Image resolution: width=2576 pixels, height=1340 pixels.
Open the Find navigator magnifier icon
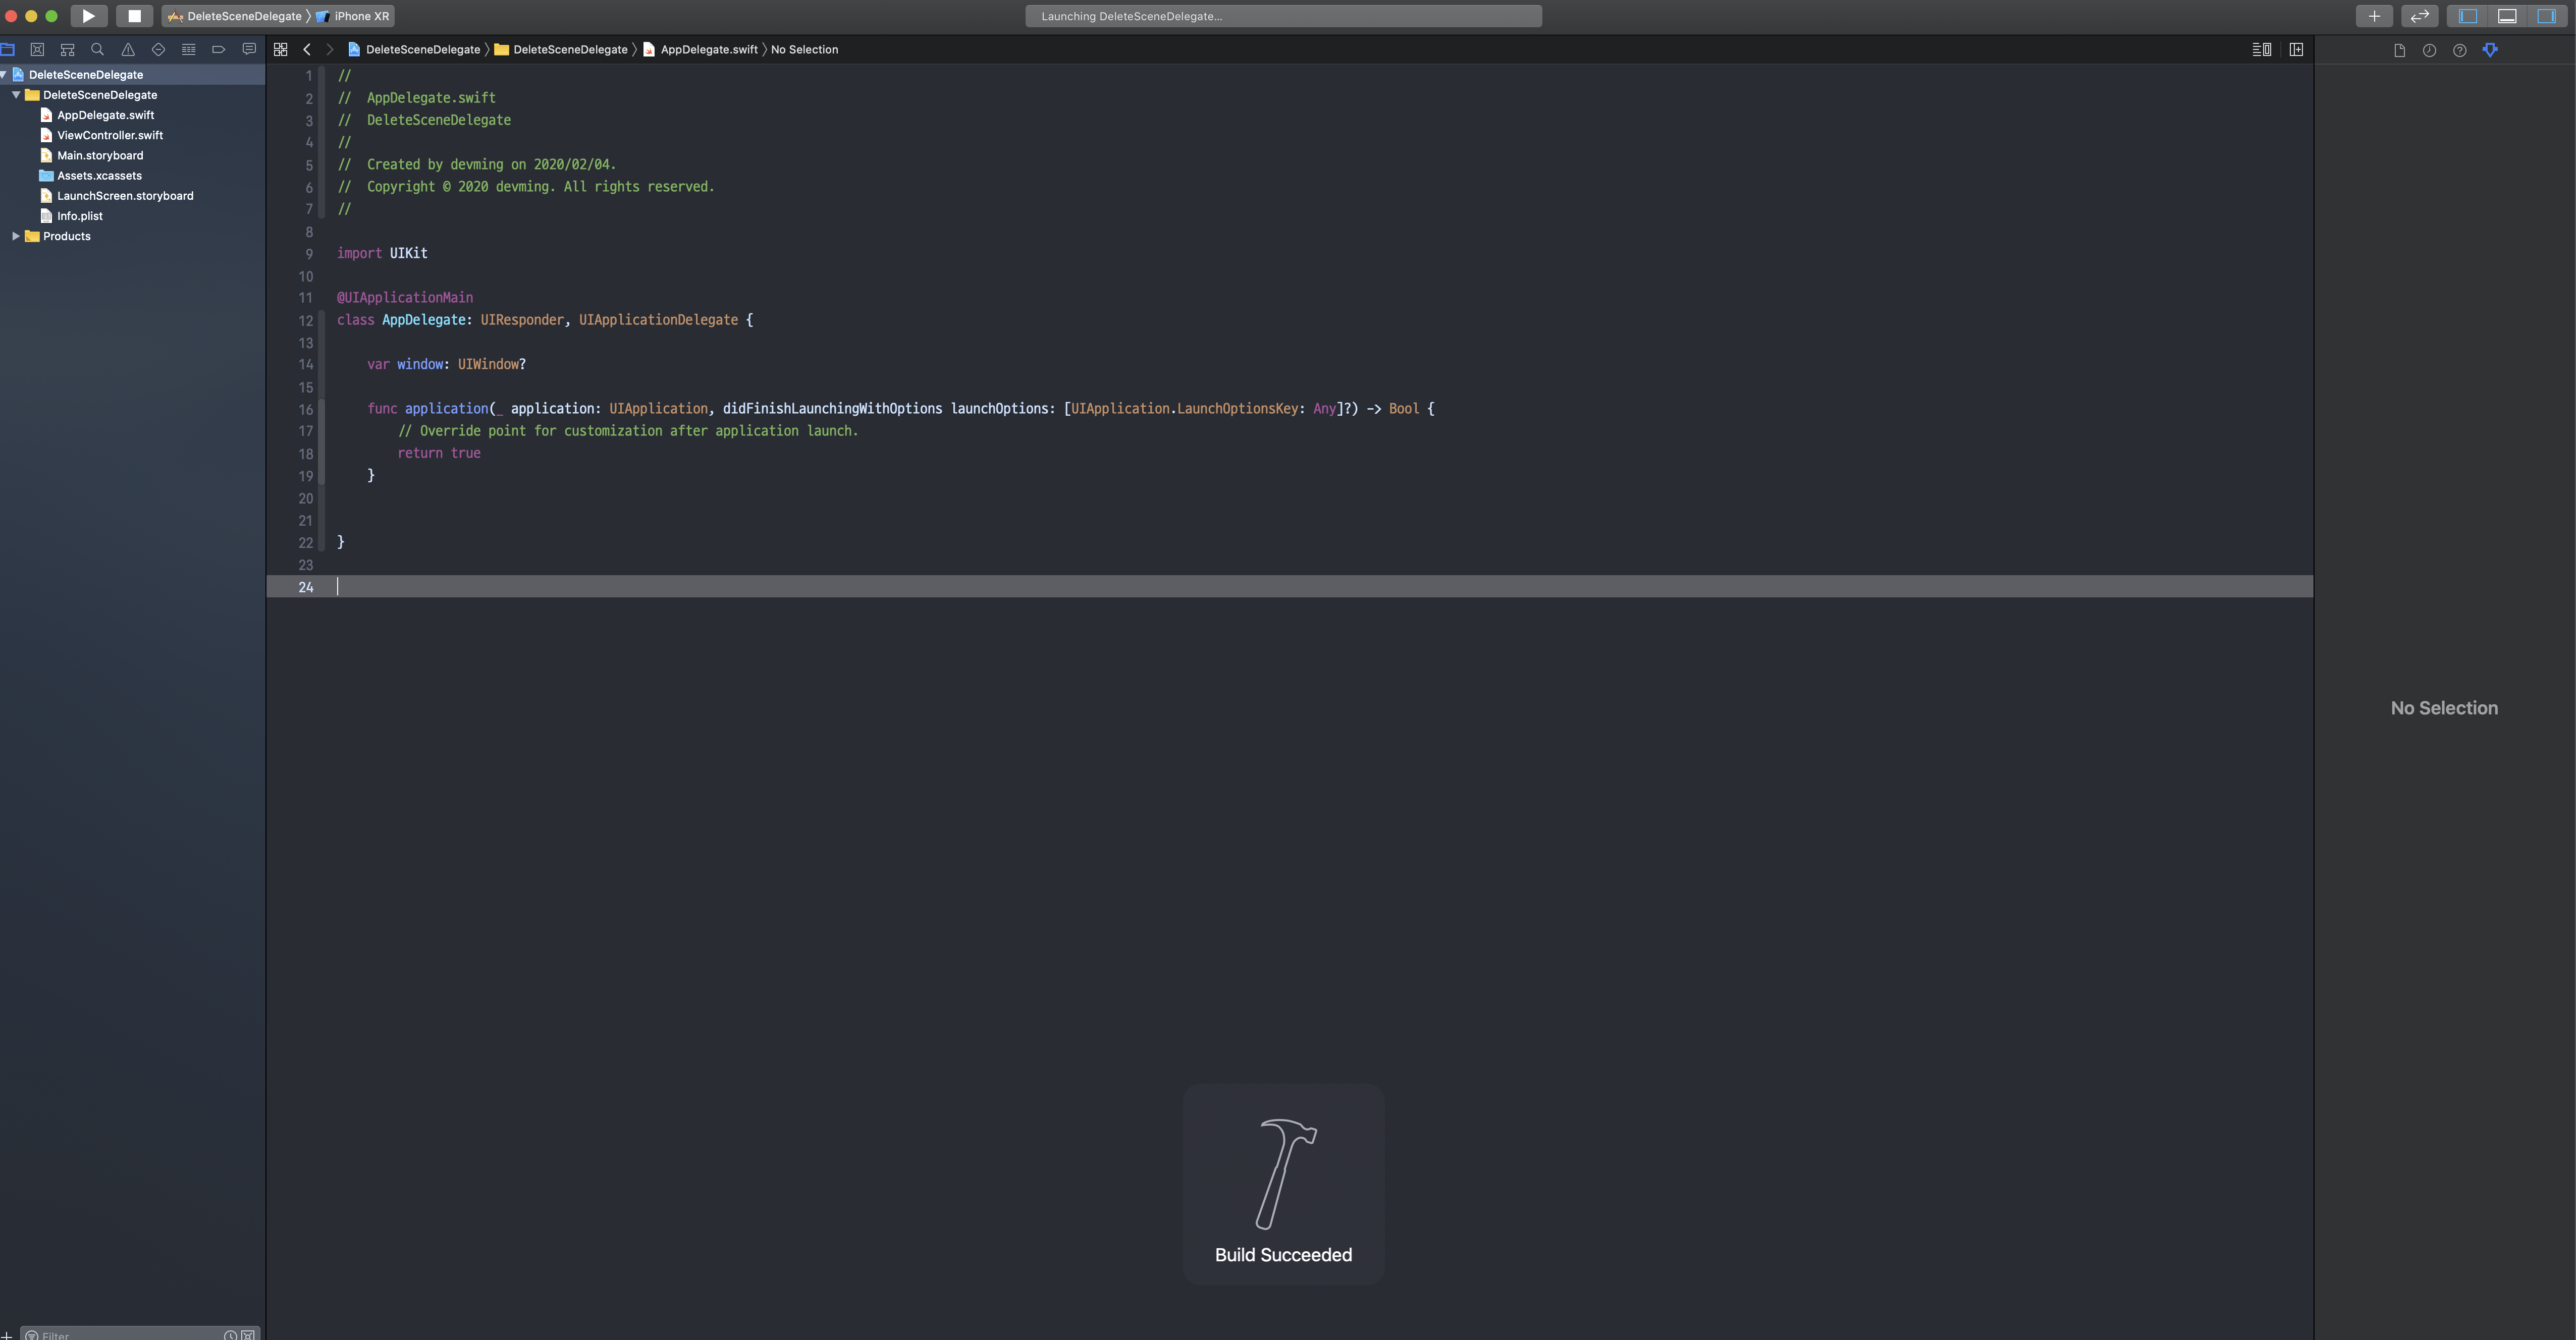[x=97, y=49]
